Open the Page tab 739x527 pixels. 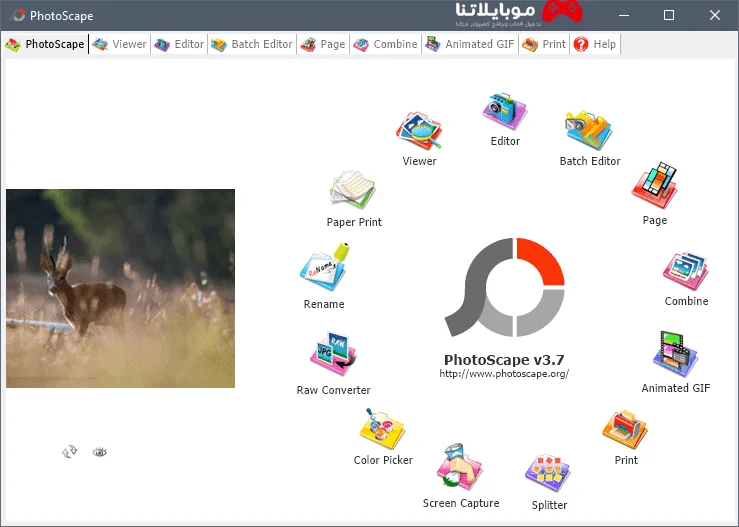click(323, 44)
